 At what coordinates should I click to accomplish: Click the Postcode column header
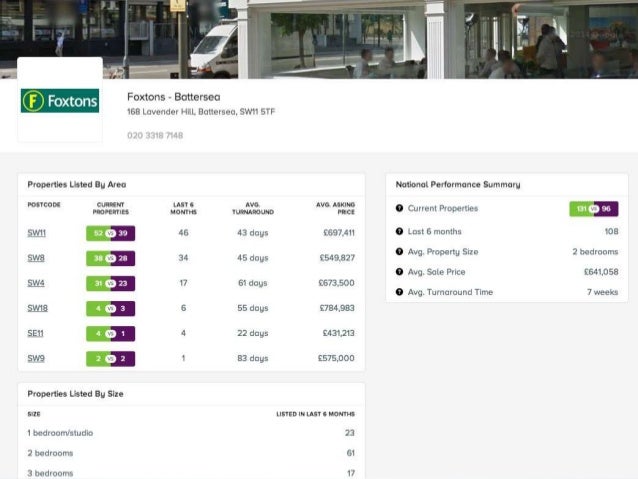click(x=44, y=205)
